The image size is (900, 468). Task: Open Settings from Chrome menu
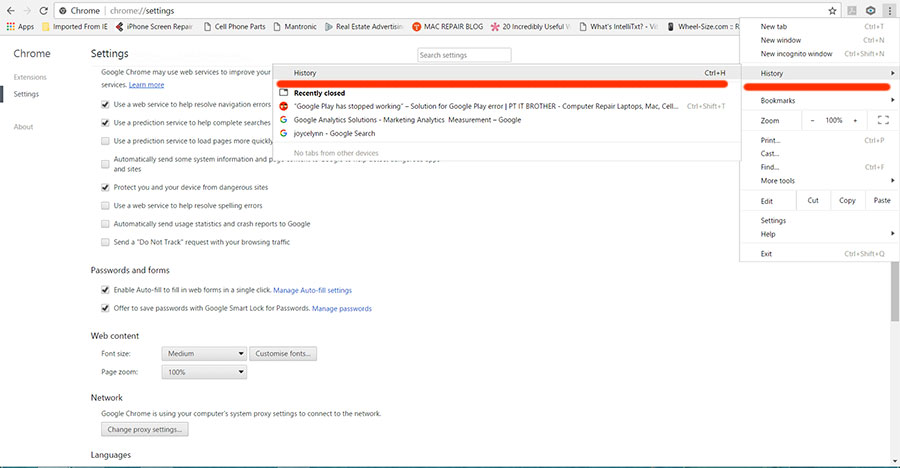(820, 221)
